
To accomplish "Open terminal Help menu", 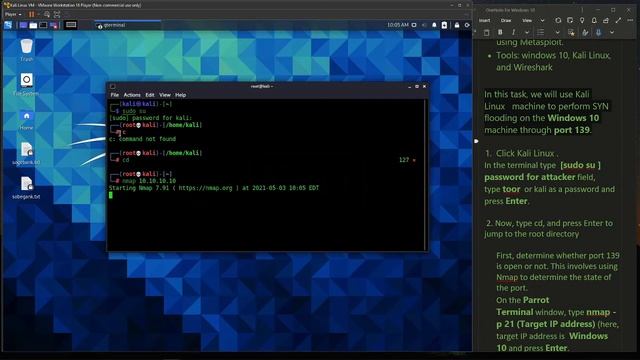I will coord(180,95).
